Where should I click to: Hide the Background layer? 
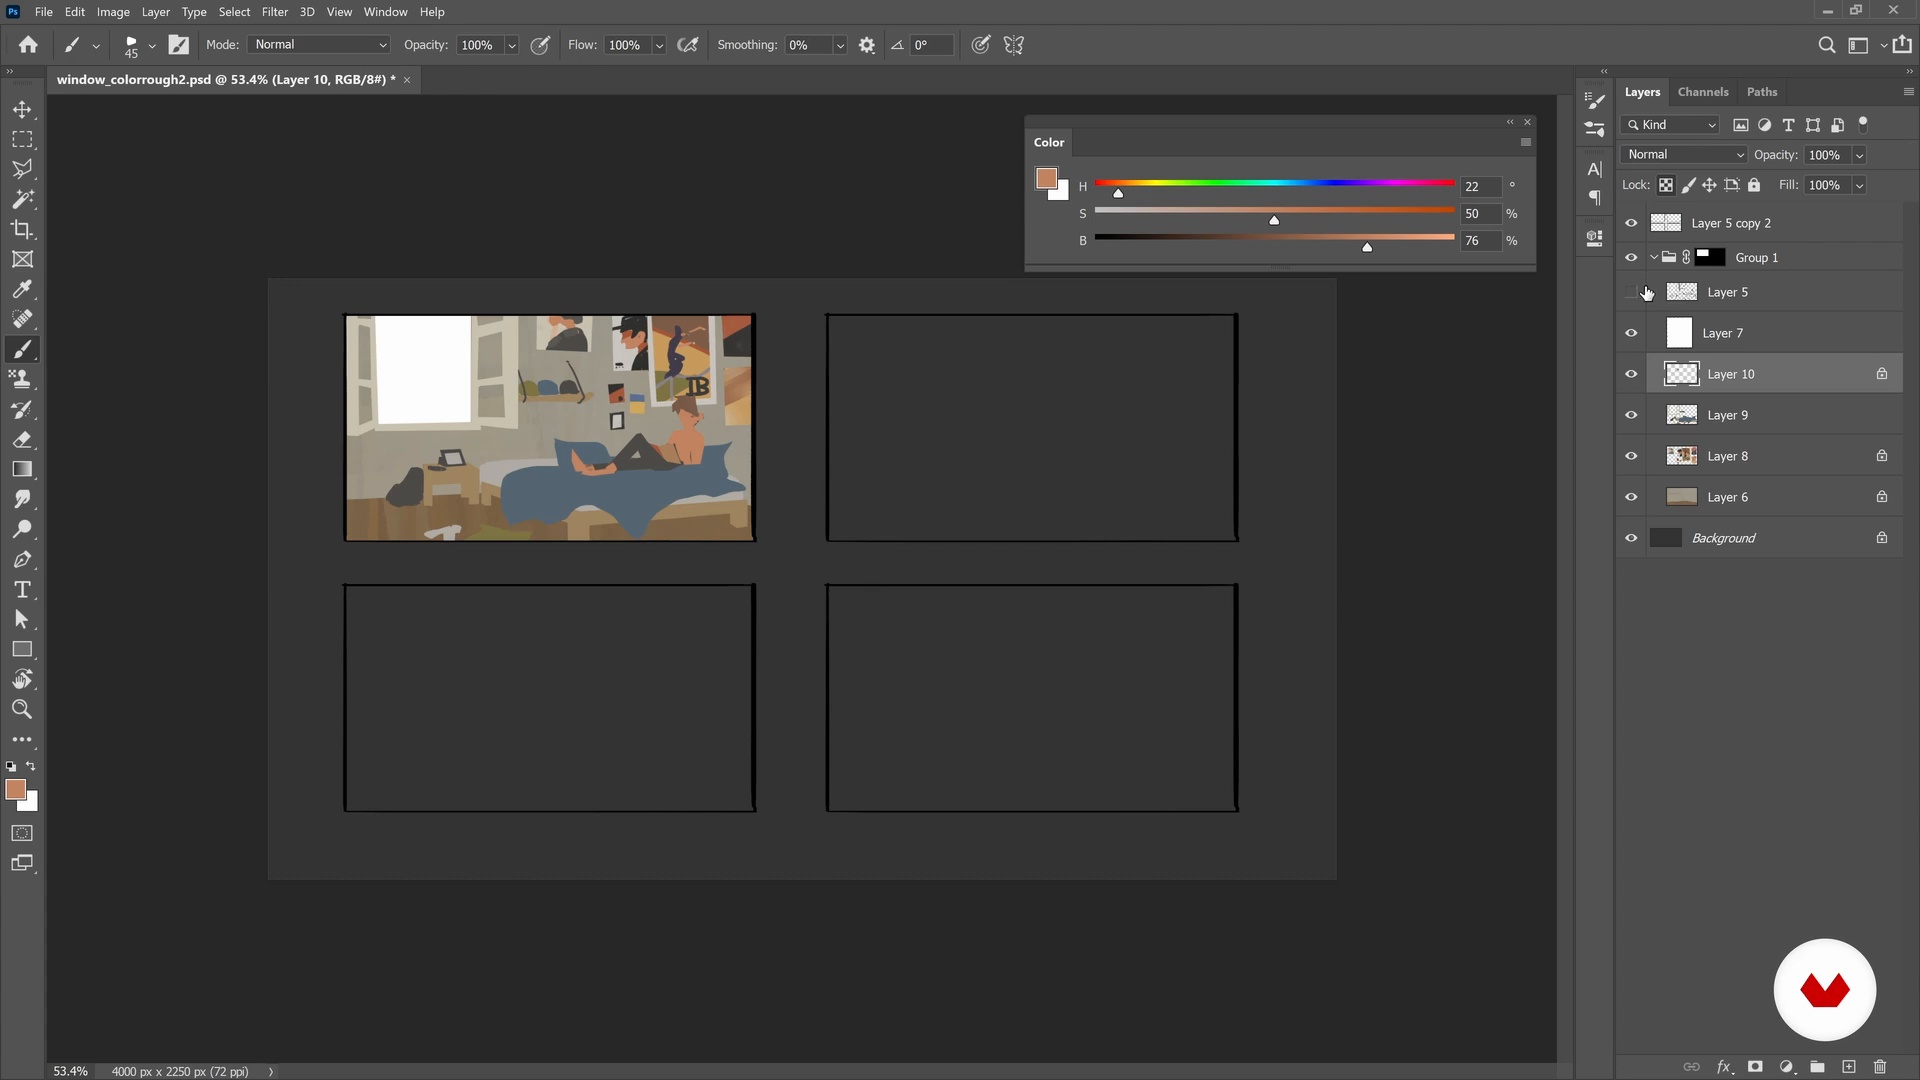[x=1631, y=538]
